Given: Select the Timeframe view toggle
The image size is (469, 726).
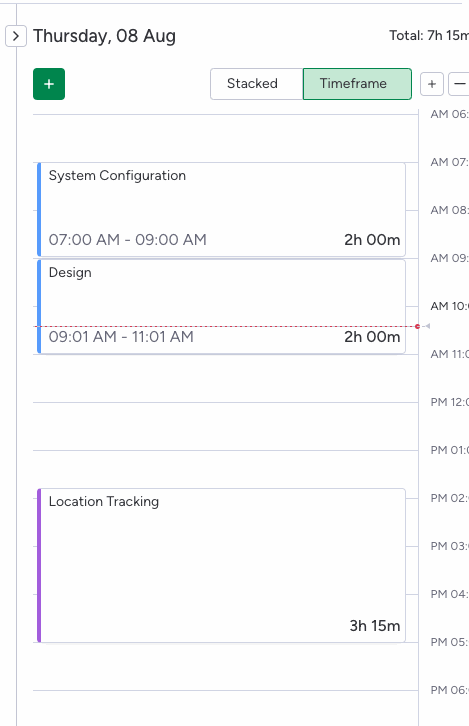Looking at the screenshot, I should point(357,84).
